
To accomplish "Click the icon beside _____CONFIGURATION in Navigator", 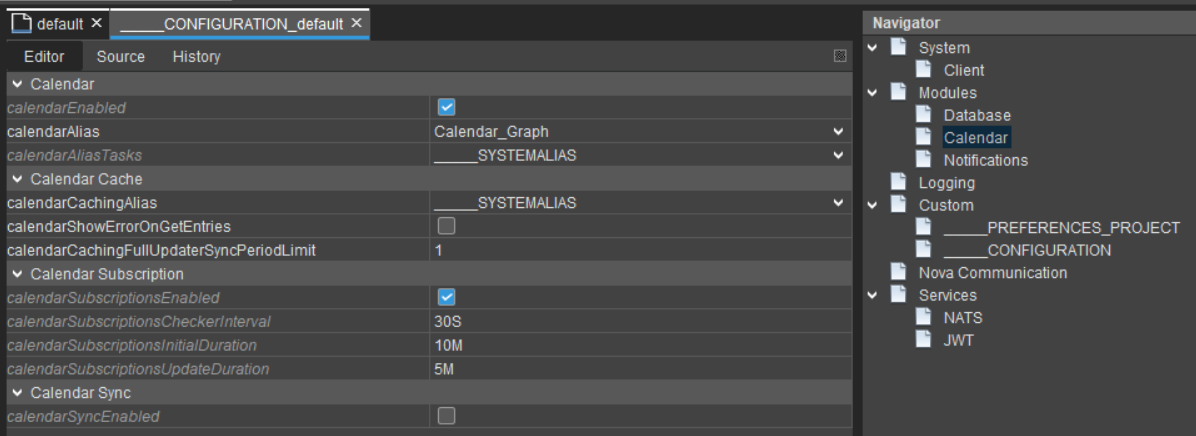I will [x=923, y=249].
